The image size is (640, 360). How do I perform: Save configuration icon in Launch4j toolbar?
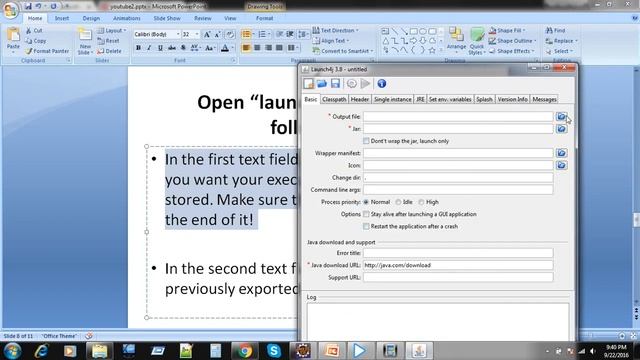click(x=336, y=84)
